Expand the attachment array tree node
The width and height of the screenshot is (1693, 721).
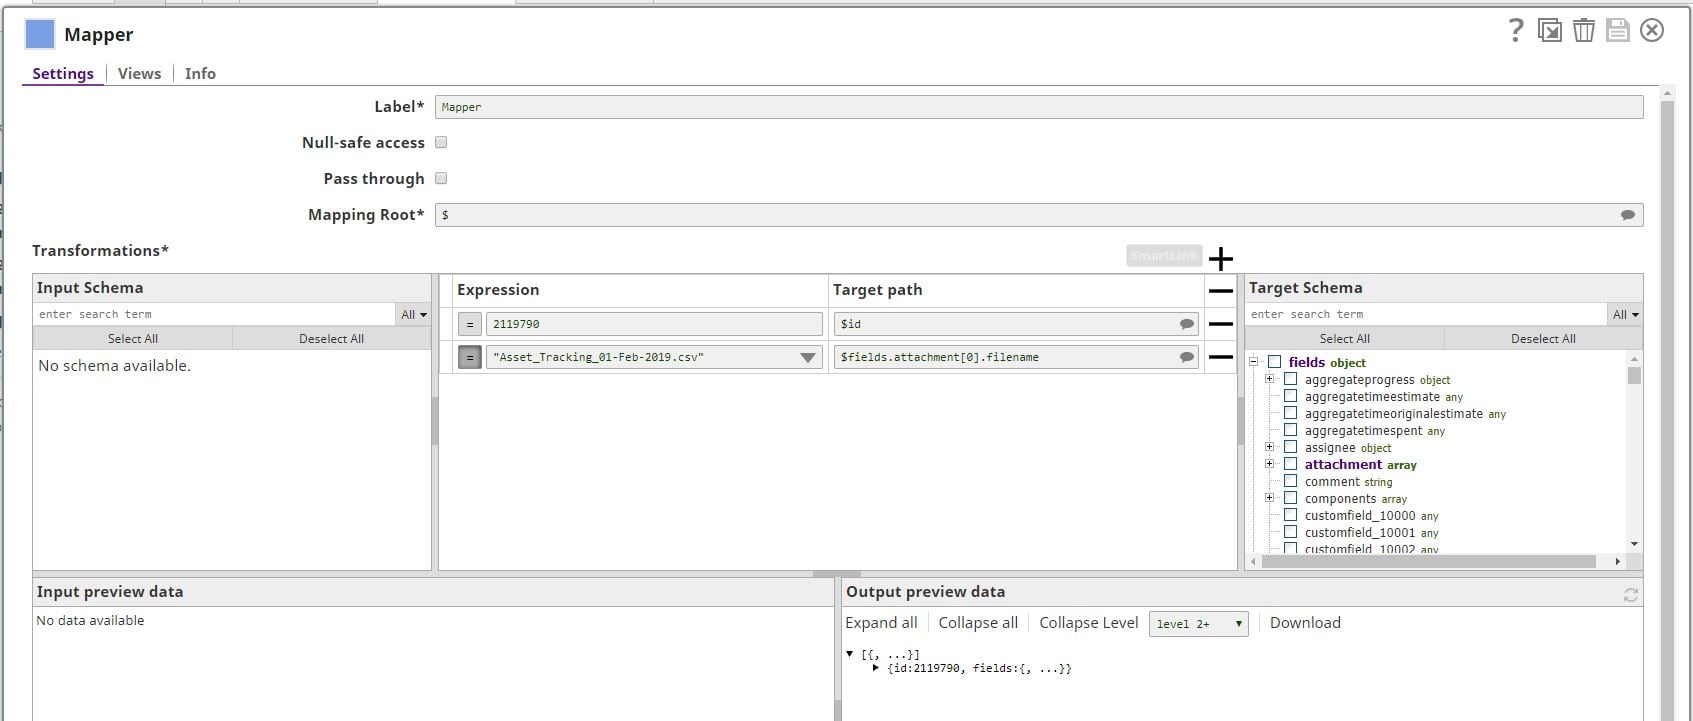coord(1270,464)
